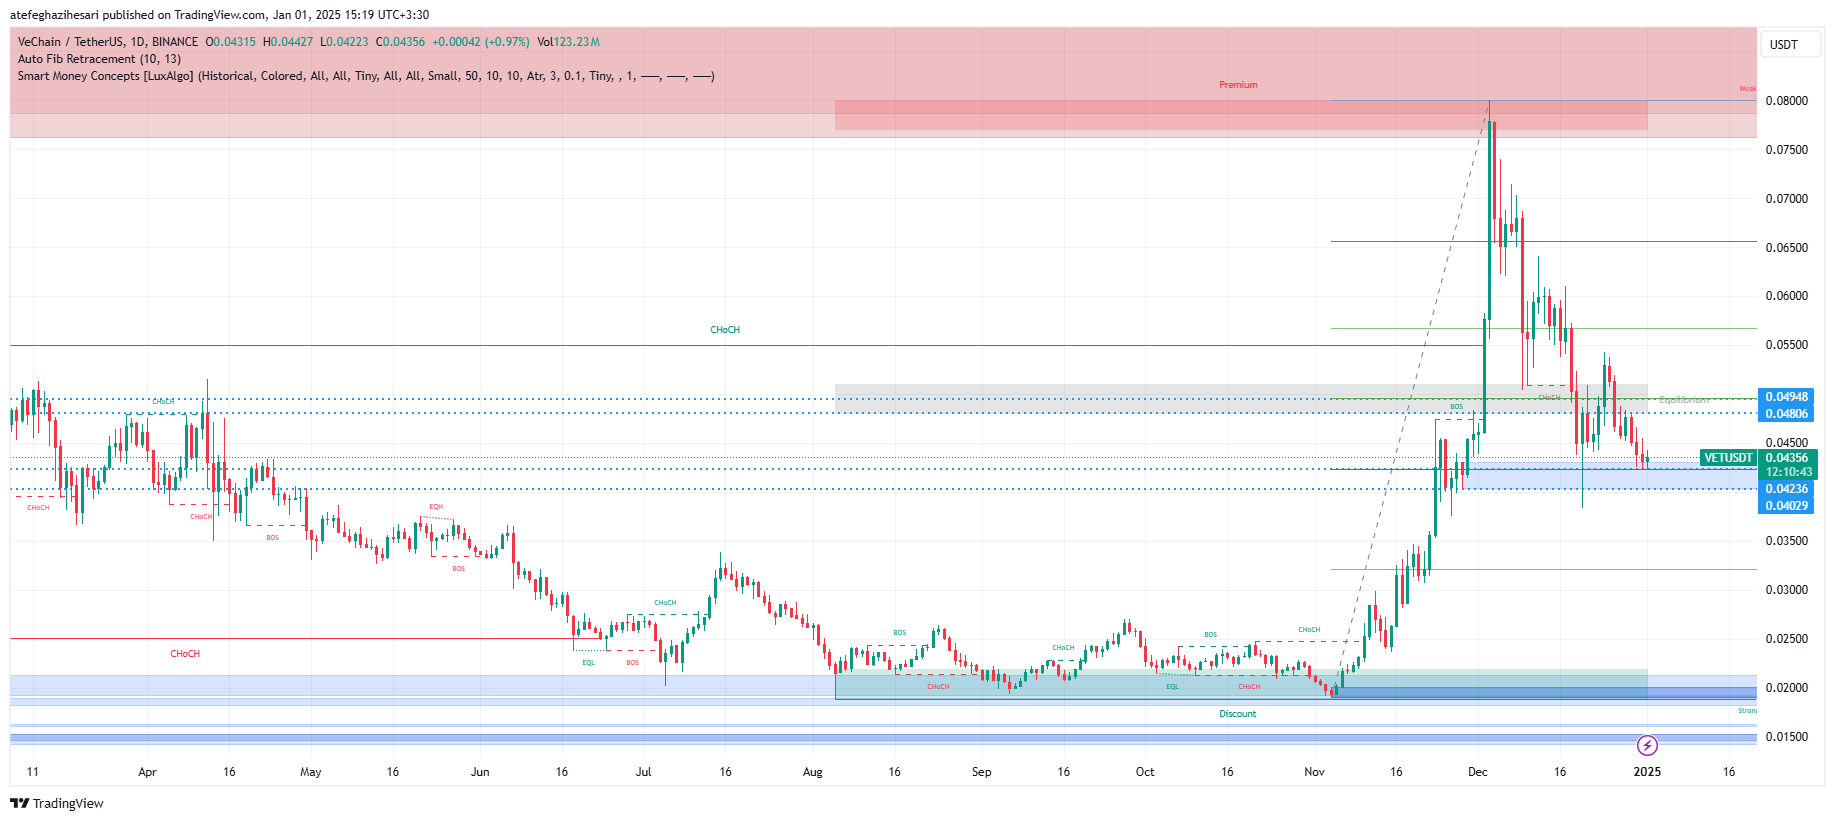Click the Premium zone label
The width and height of the screenshot is (1835, 821).
point(1238,85)
